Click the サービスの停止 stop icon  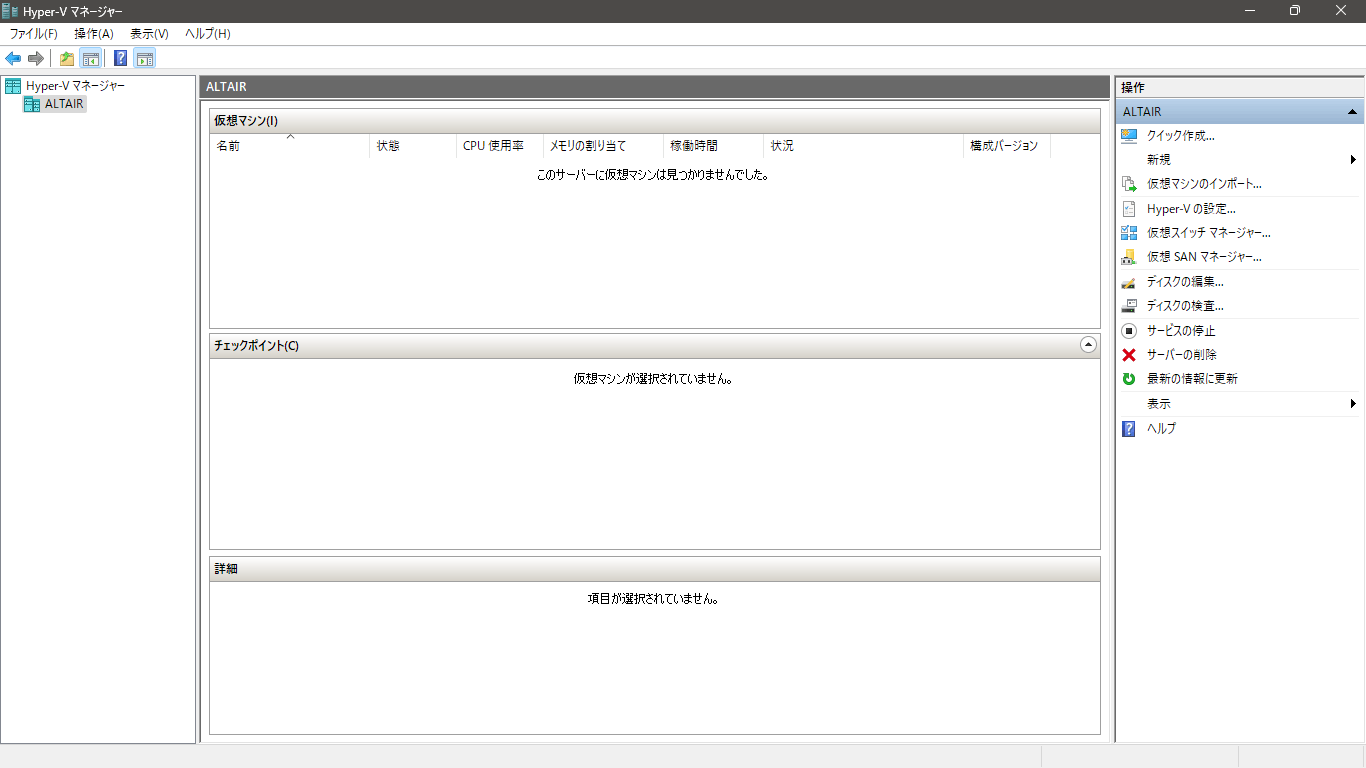[x=1129, y=331]
